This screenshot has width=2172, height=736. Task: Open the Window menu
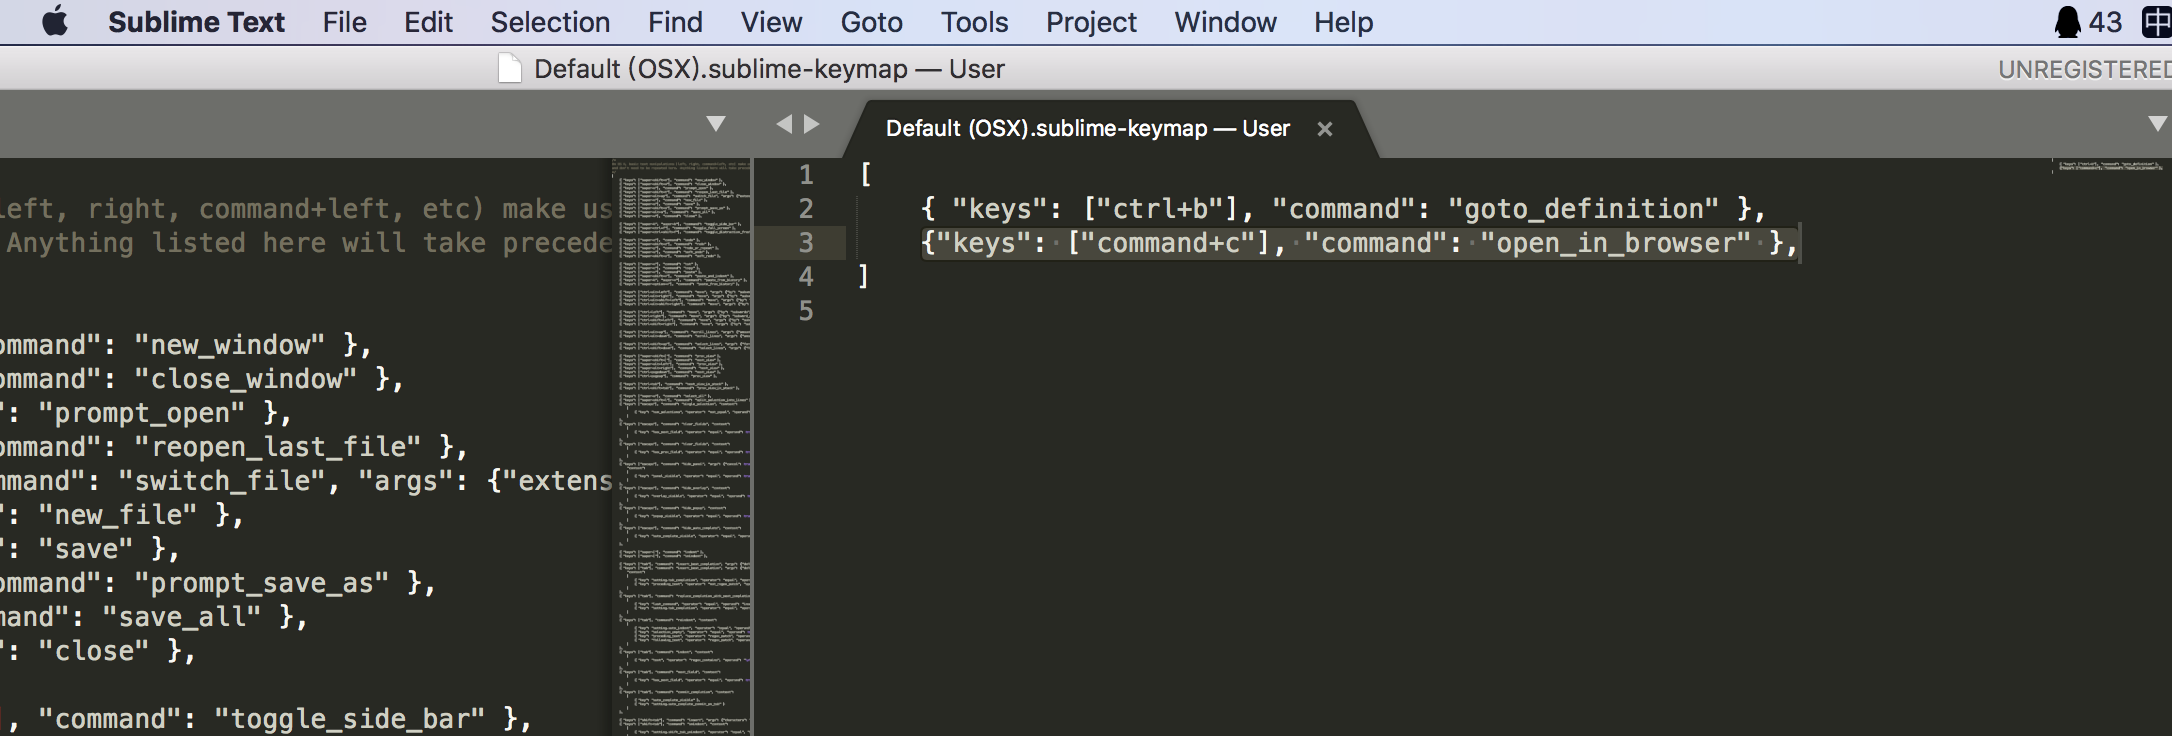1225,22
